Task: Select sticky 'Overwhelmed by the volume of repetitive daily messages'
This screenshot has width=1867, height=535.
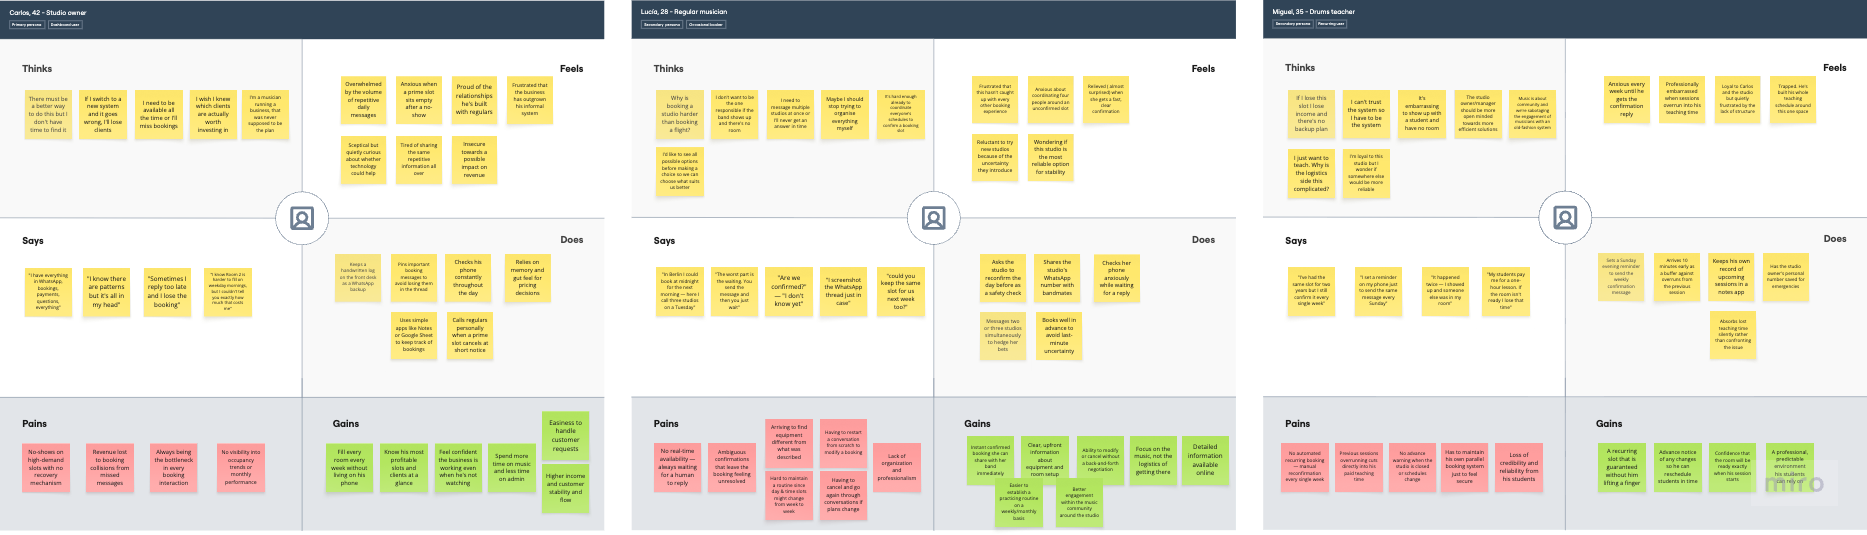Action: tap(363, 100)
